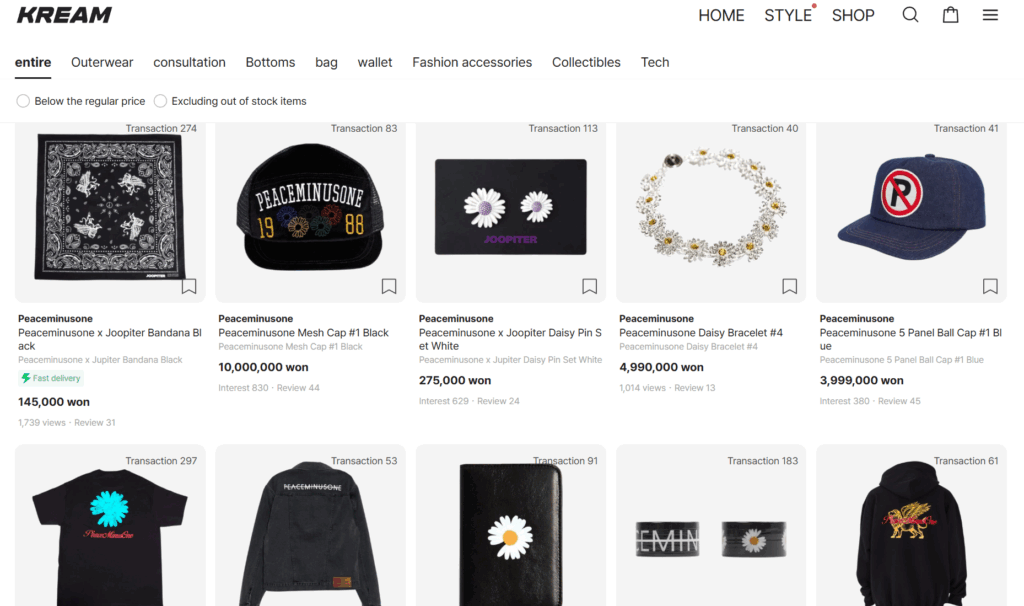Enable 'Excluding out of stock items' filter
Image resolution: width=1024 pixels, height=606 pixels.
pyautogui.click(x=160, y=101)
